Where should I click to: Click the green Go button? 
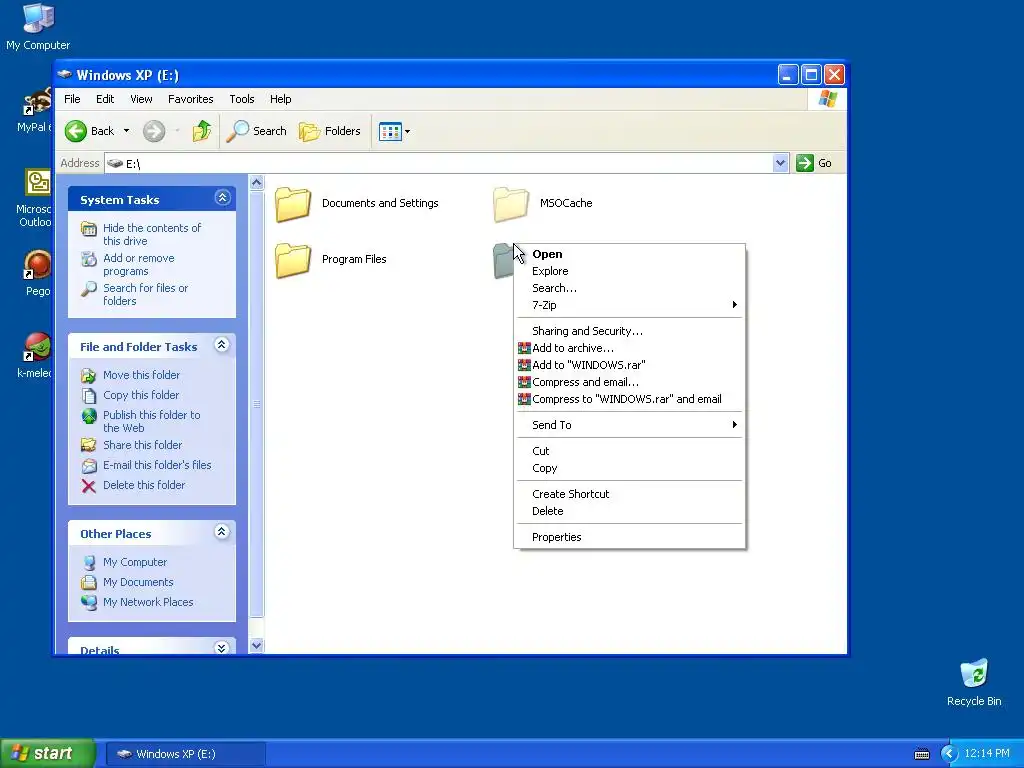[814, 163]
